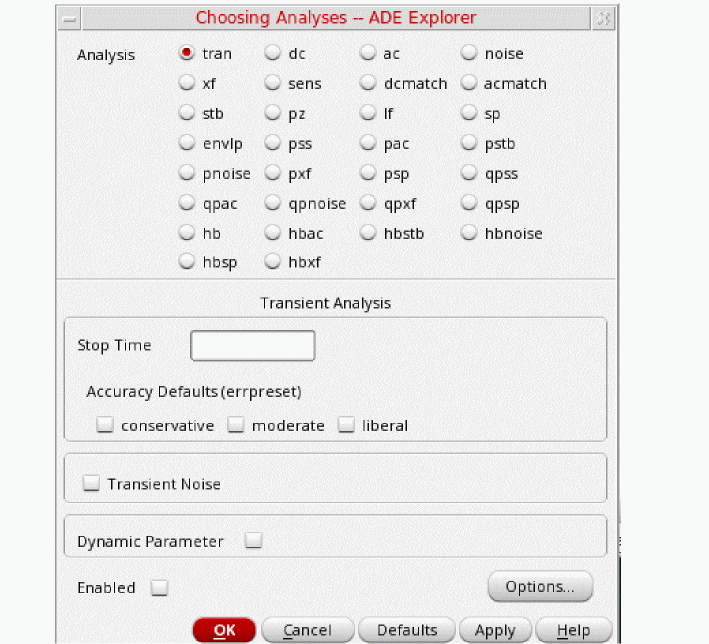The height and width of the screenshot is (644, 709).
Task: Choose the dcmatch analysis option
Action: tap(368, 83)
